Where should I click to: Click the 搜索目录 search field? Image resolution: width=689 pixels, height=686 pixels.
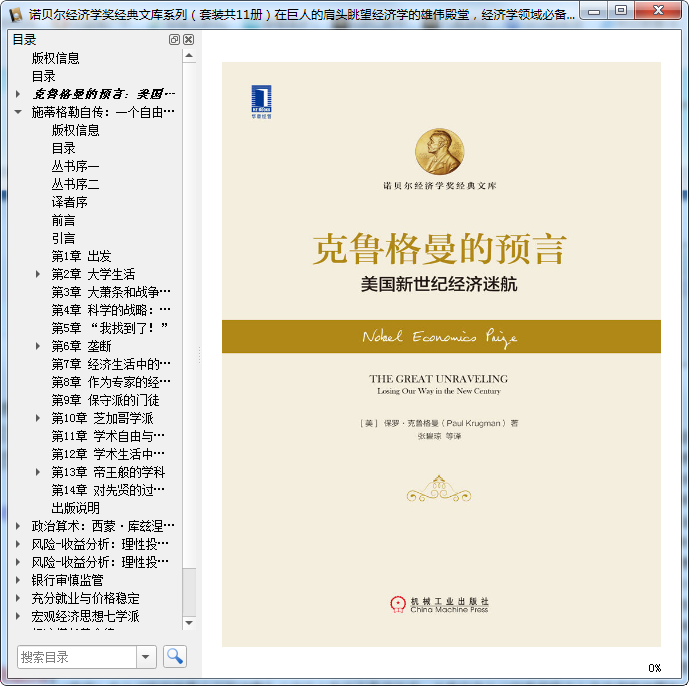[x=77, y=657]
